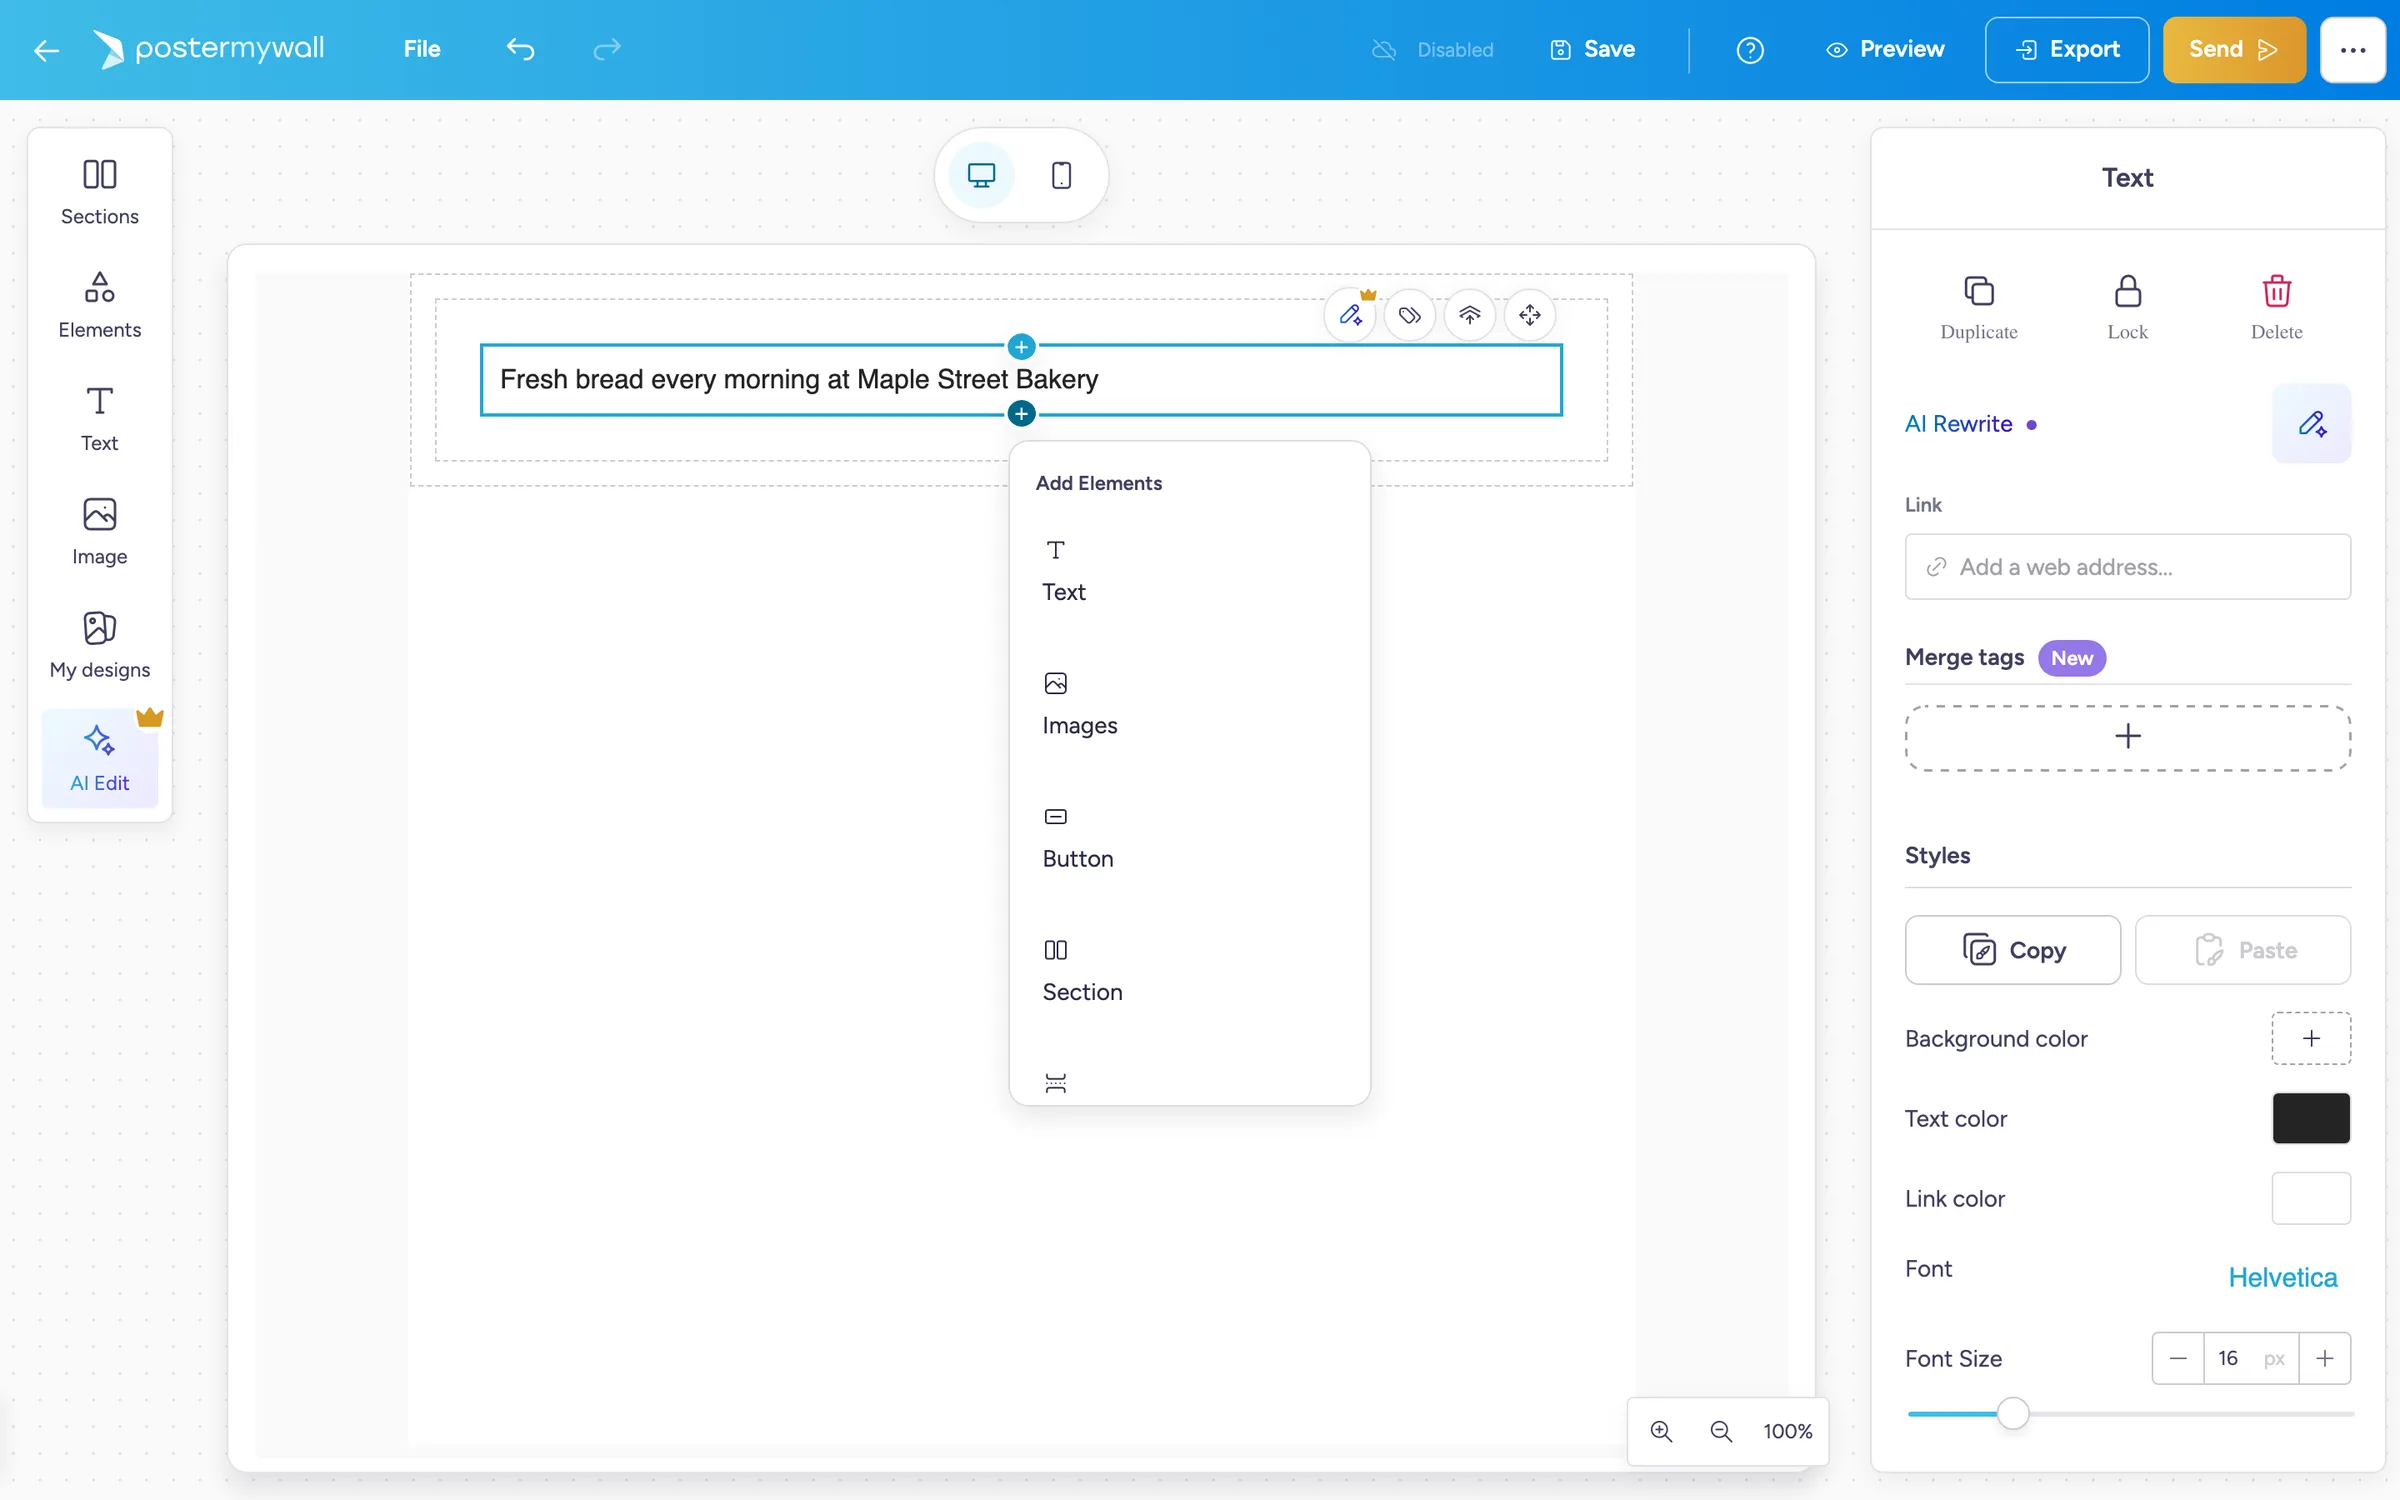The width and height of the screenshot is (2400, 1500).
Task: Zoom out on the canvas
Action: tap(1721, 1431)
